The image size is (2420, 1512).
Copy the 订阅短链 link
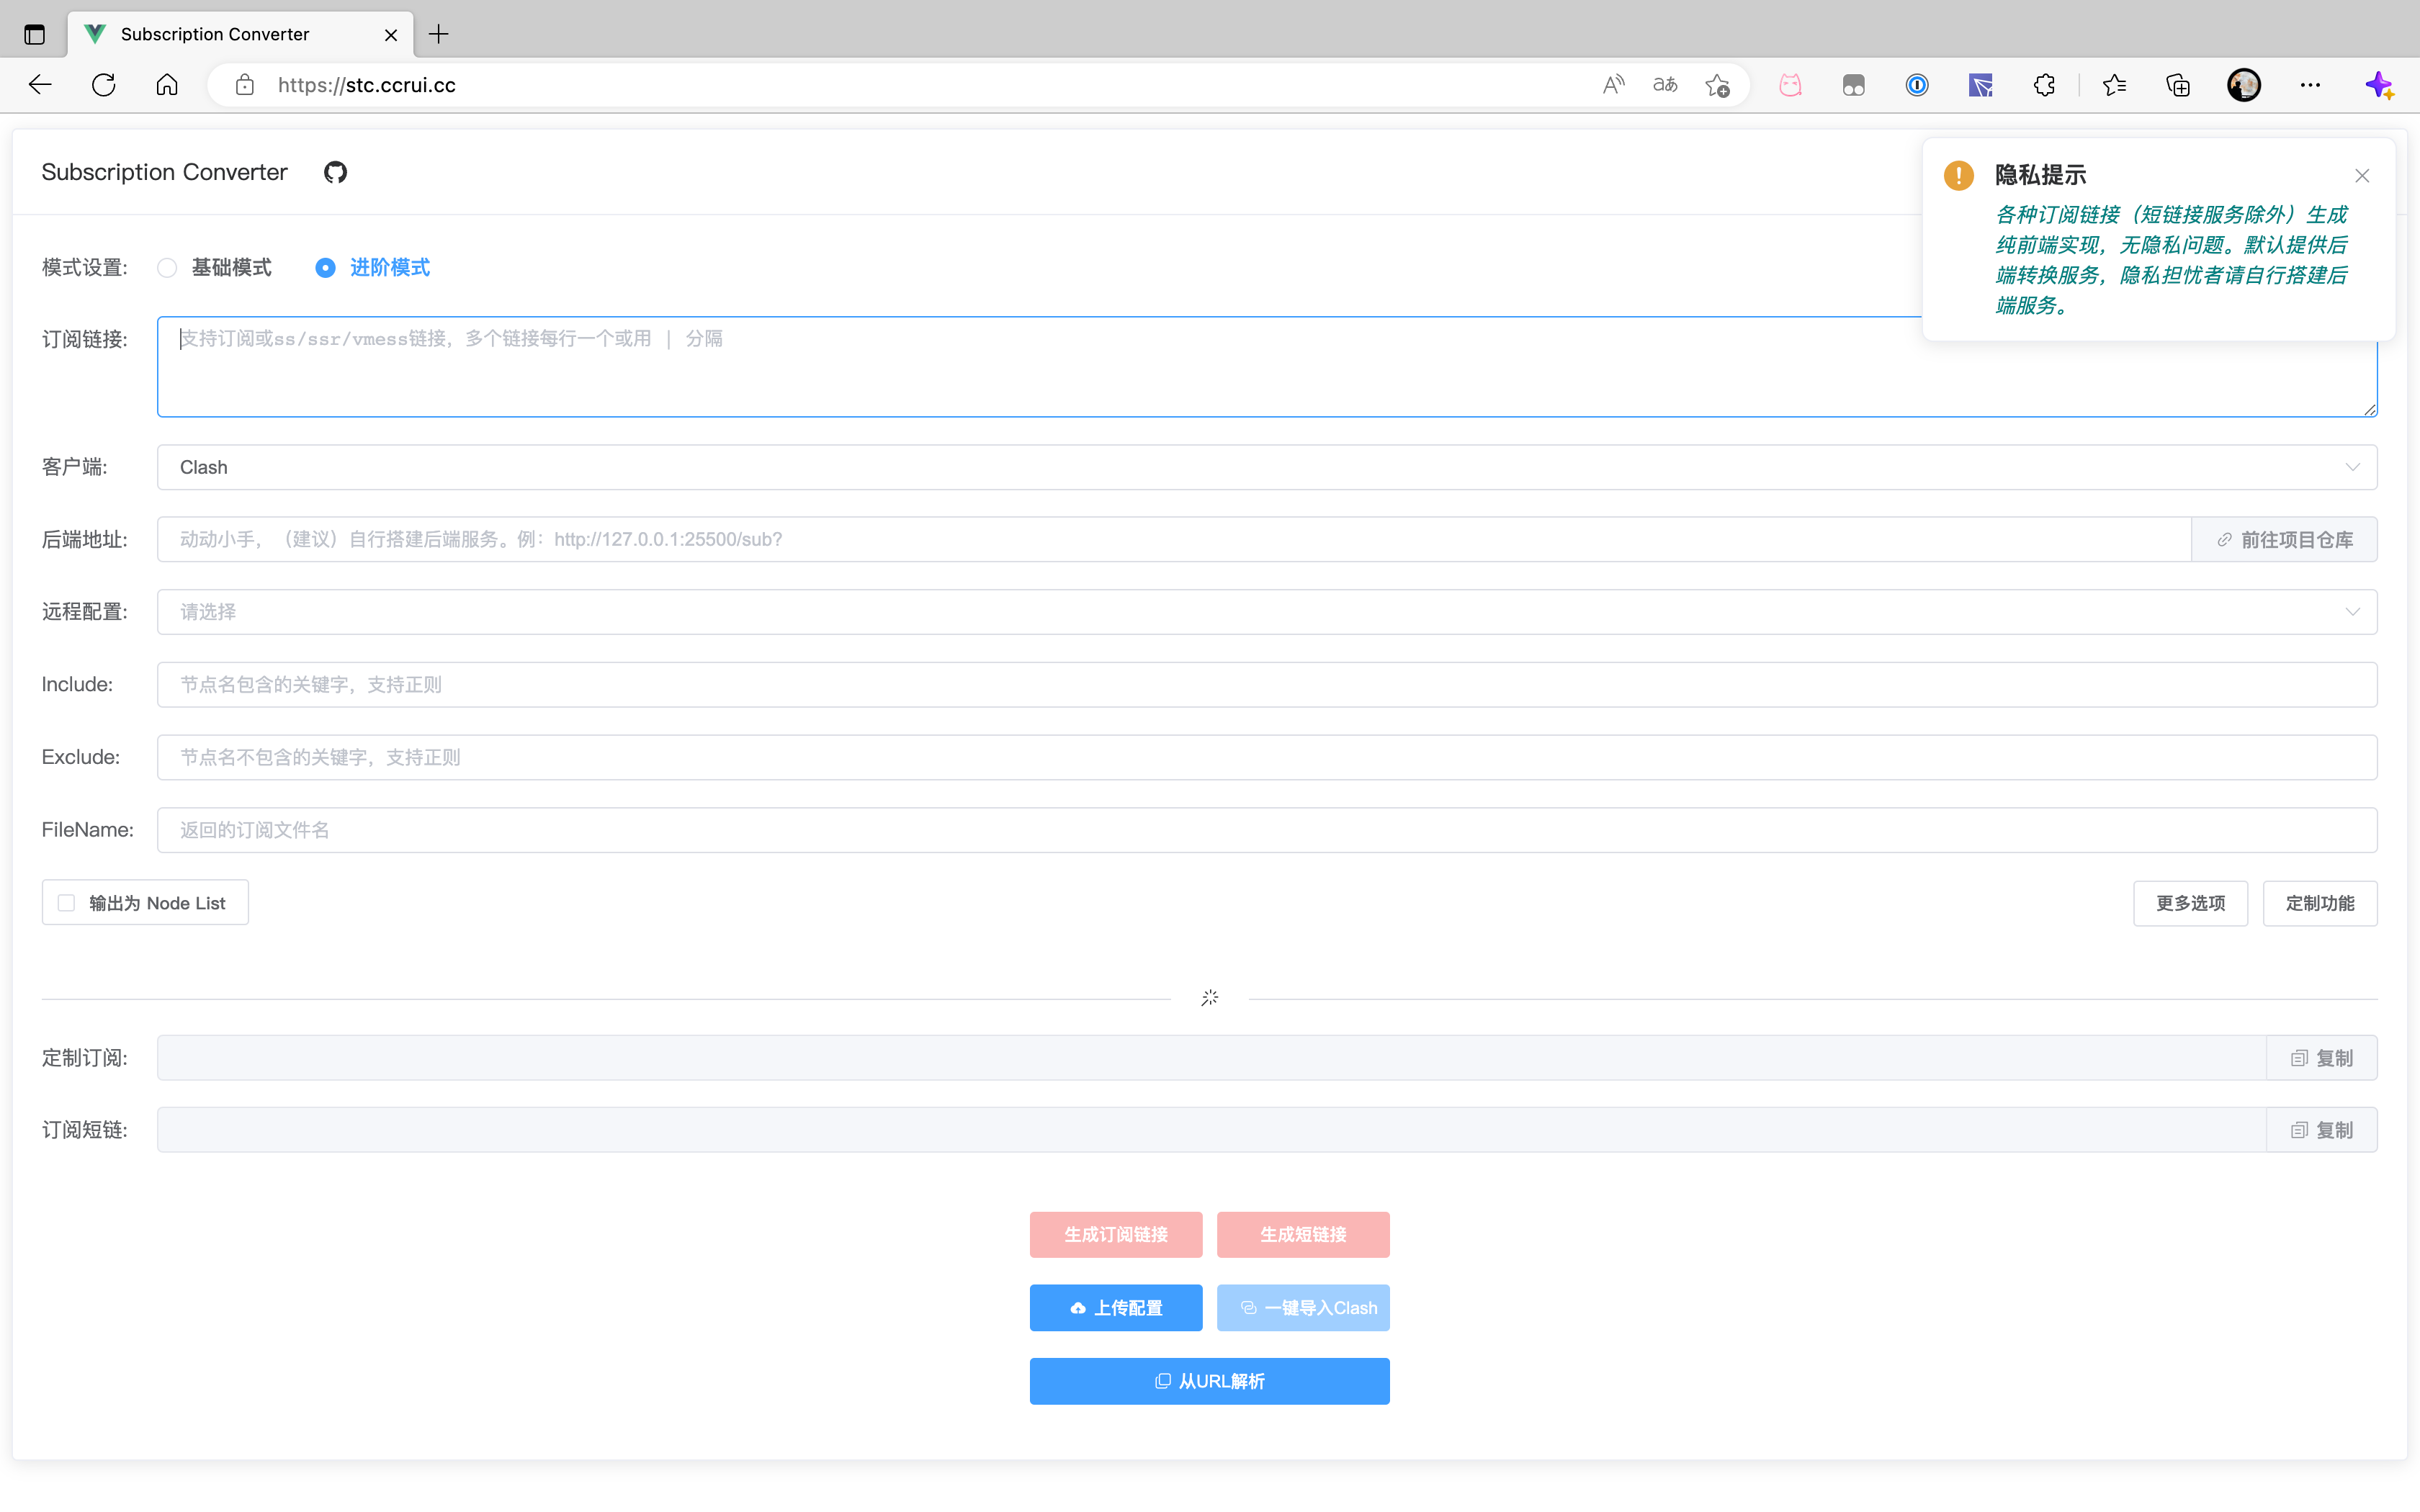click(2321, 1130)
